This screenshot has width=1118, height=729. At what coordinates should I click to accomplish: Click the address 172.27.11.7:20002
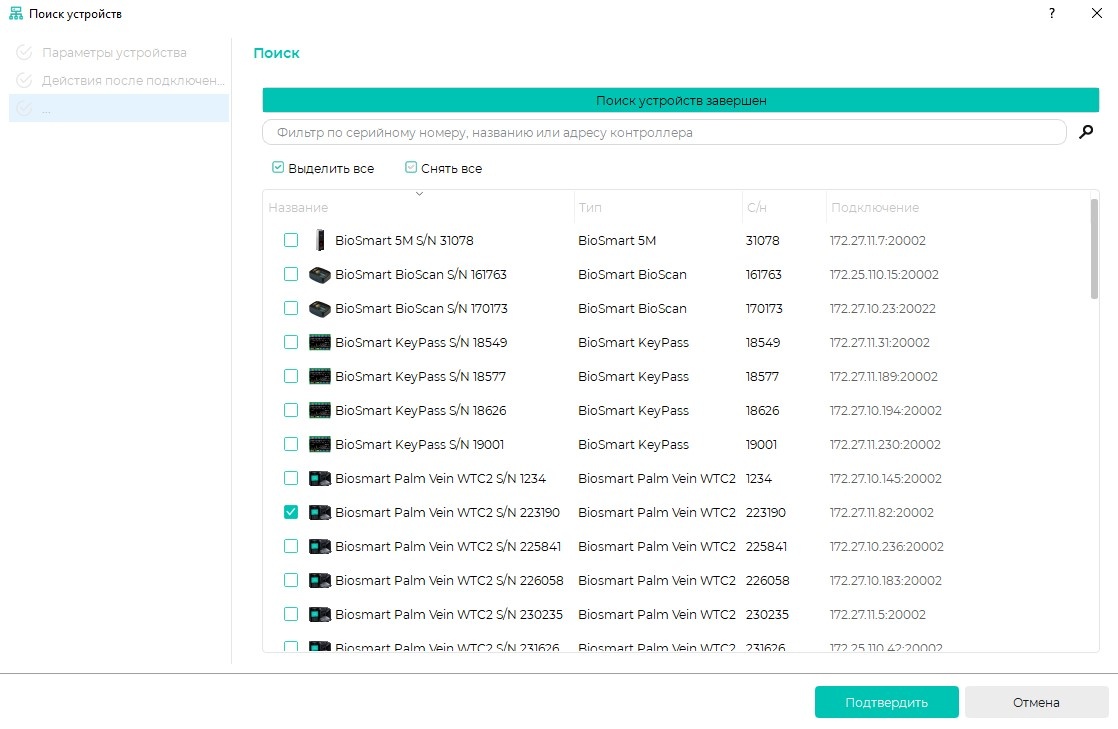(x=878, y=240)
